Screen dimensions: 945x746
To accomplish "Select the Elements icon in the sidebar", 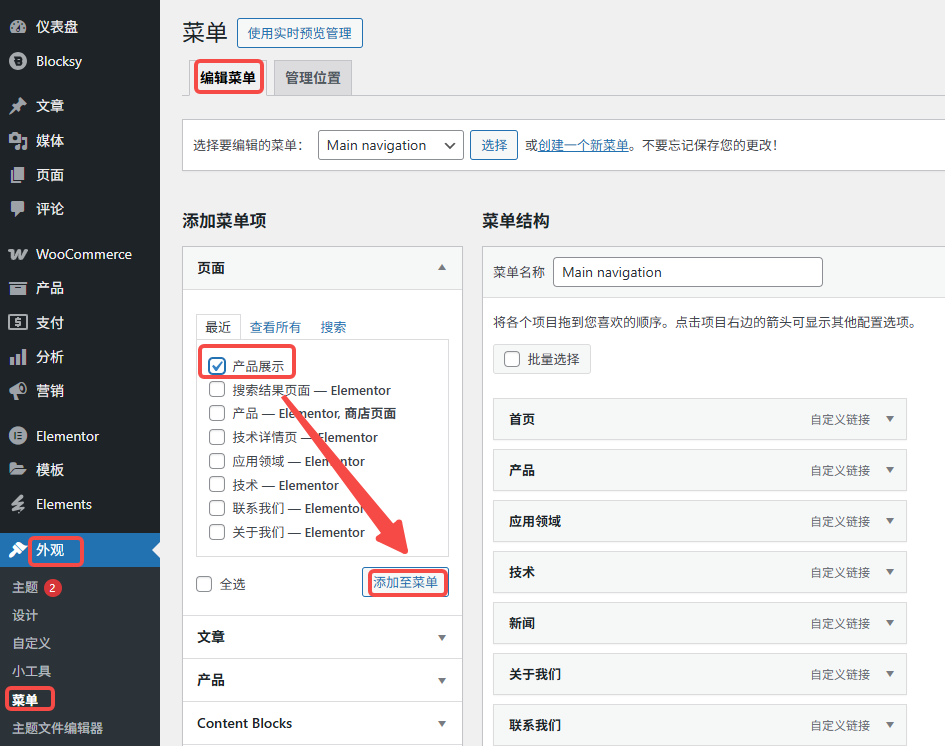I will pyautogui.click(x=20, y=503).
